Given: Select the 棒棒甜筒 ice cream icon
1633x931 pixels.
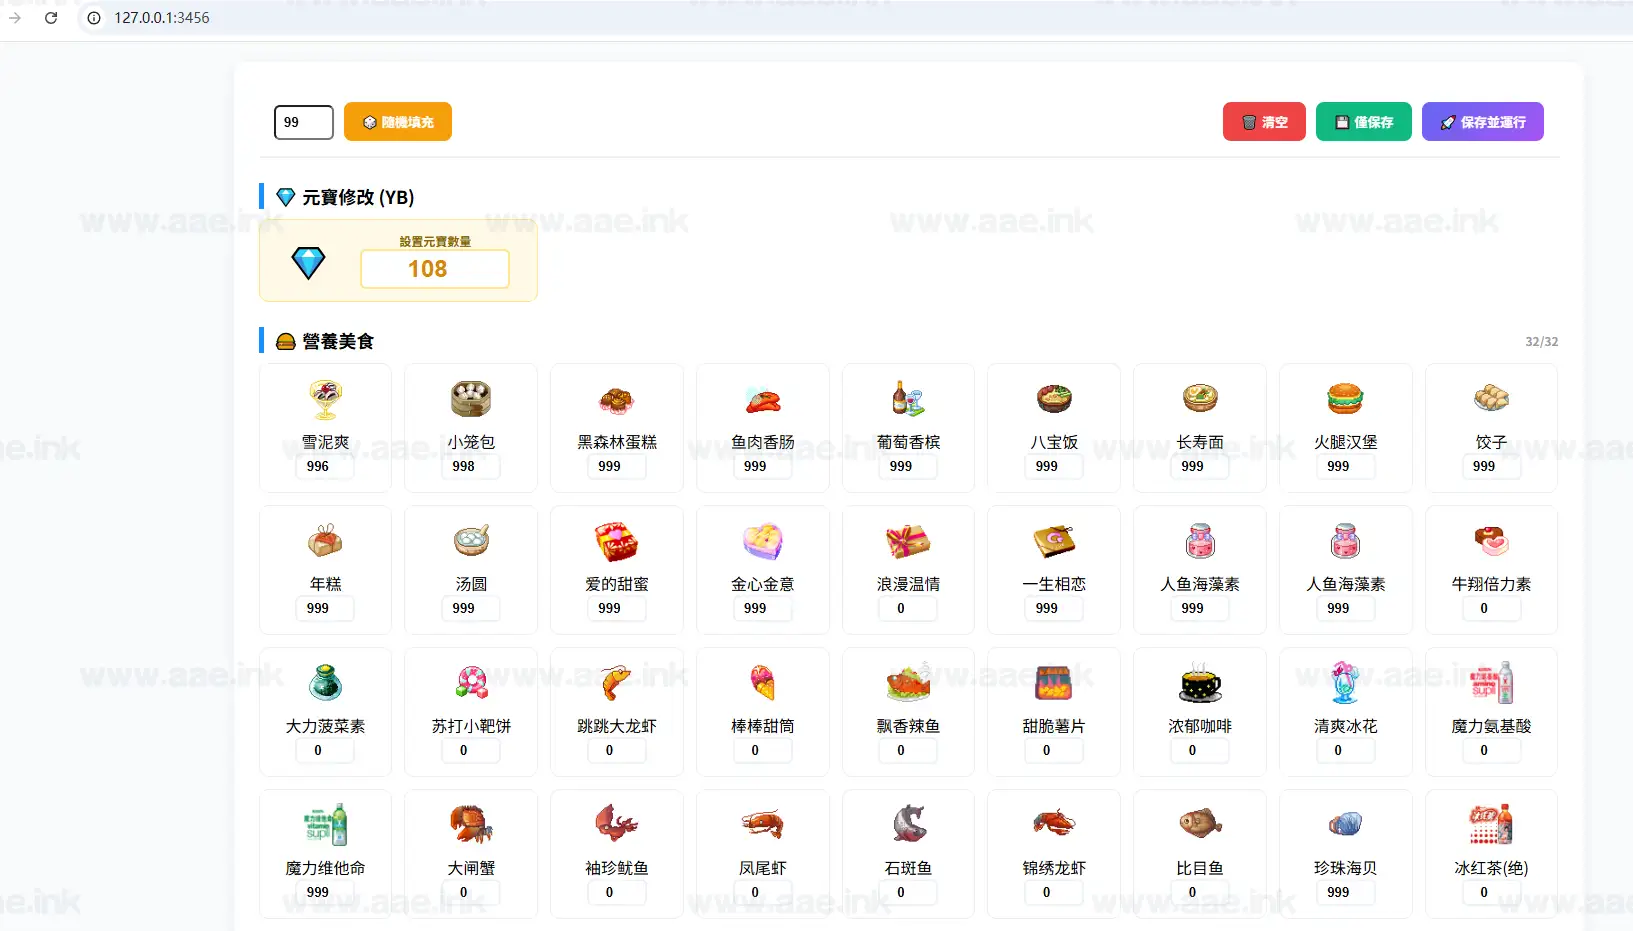Looking at the screenshot, I should click(x=763, y=683).
